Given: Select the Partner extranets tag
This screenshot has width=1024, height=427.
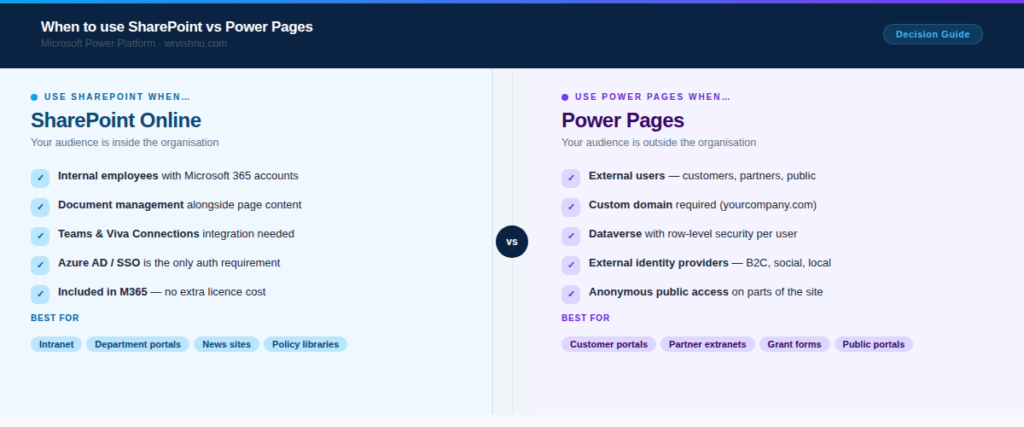Looking at the screenshot, I should [x=707, y=344].
